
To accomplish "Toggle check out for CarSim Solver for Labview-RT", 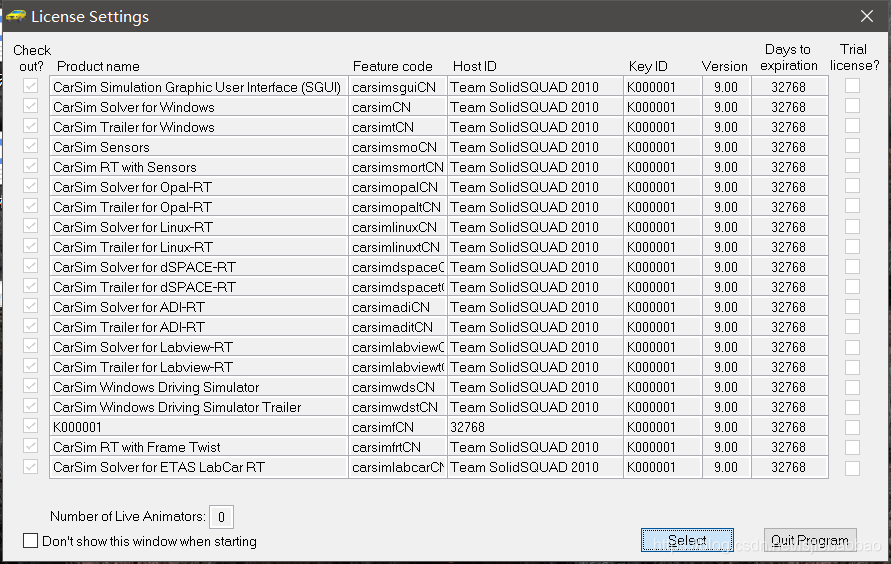I will 31,346.
